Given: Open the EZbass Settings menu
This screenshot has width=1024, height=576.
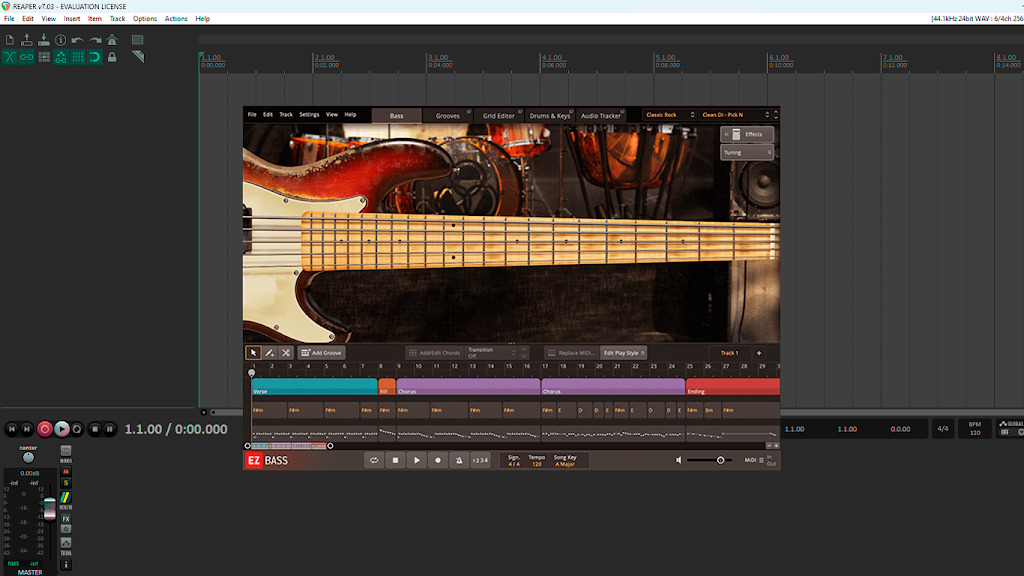Looking at the screenshot, I should (309, 114).
